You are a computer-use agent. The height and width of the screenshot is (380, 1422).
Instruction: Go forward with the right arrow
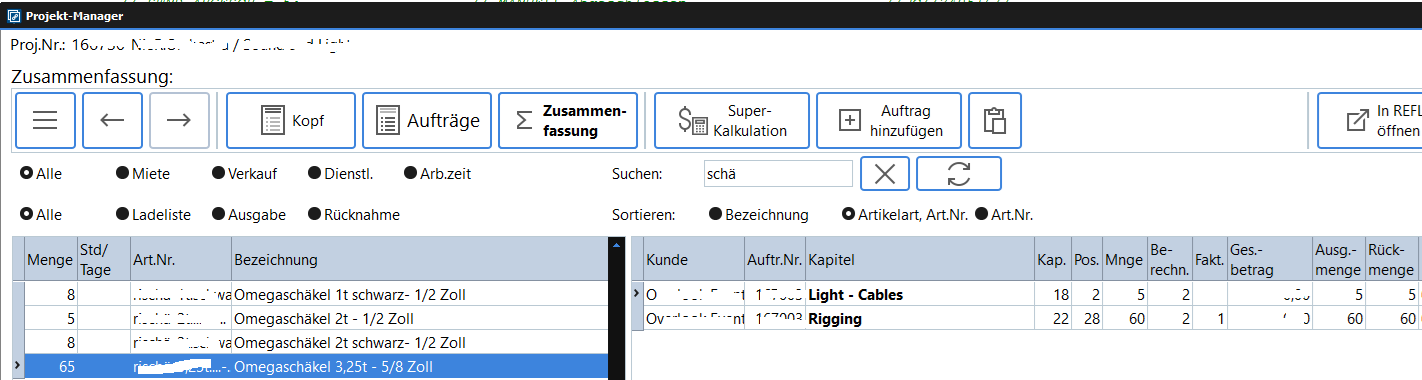point(179,120)
